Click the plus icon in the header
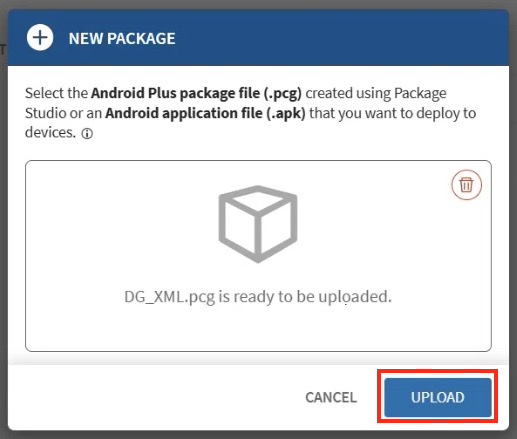Screen dimensions: 517x439 [40, 38]
